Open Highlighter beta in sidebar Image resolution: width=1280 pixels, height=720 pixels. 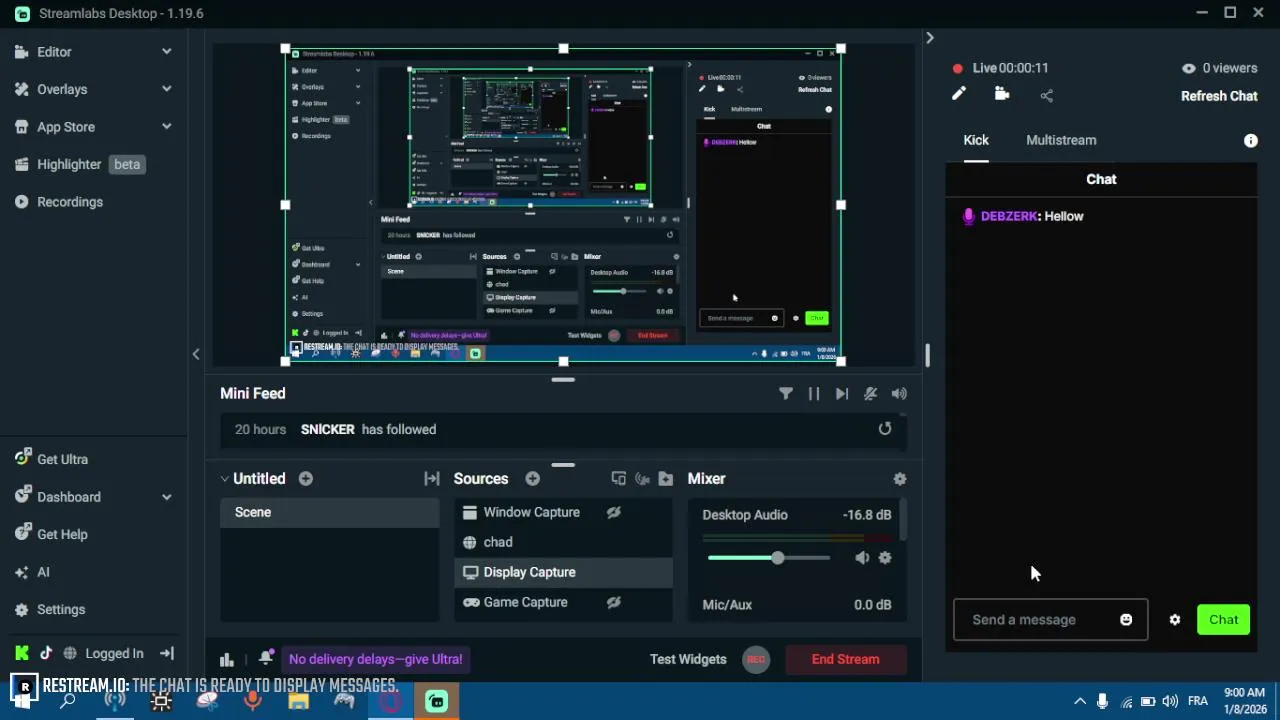80,164
